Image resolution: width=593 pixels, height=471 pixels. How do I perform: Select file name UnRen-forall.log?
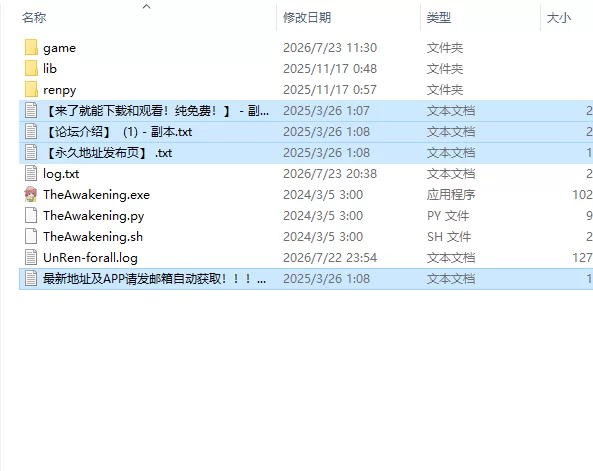[x=90, y=258]
